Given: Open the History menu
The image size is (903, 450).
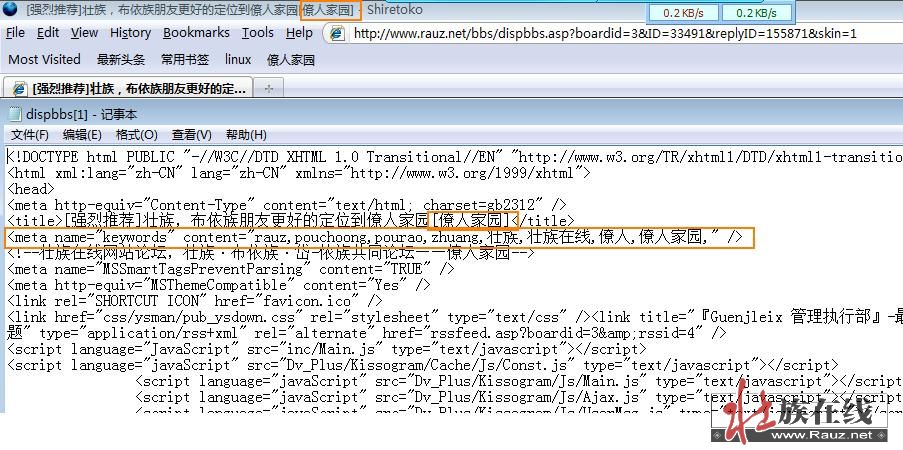Looking at the screenshot, I should click(x=130, y=33).
